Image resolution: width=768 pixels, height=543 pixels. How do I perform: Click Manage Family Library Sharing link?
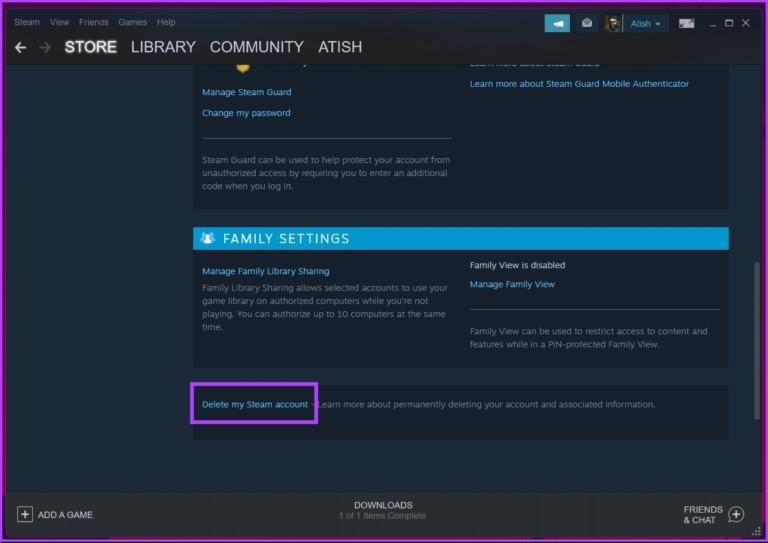click(265, 271)
